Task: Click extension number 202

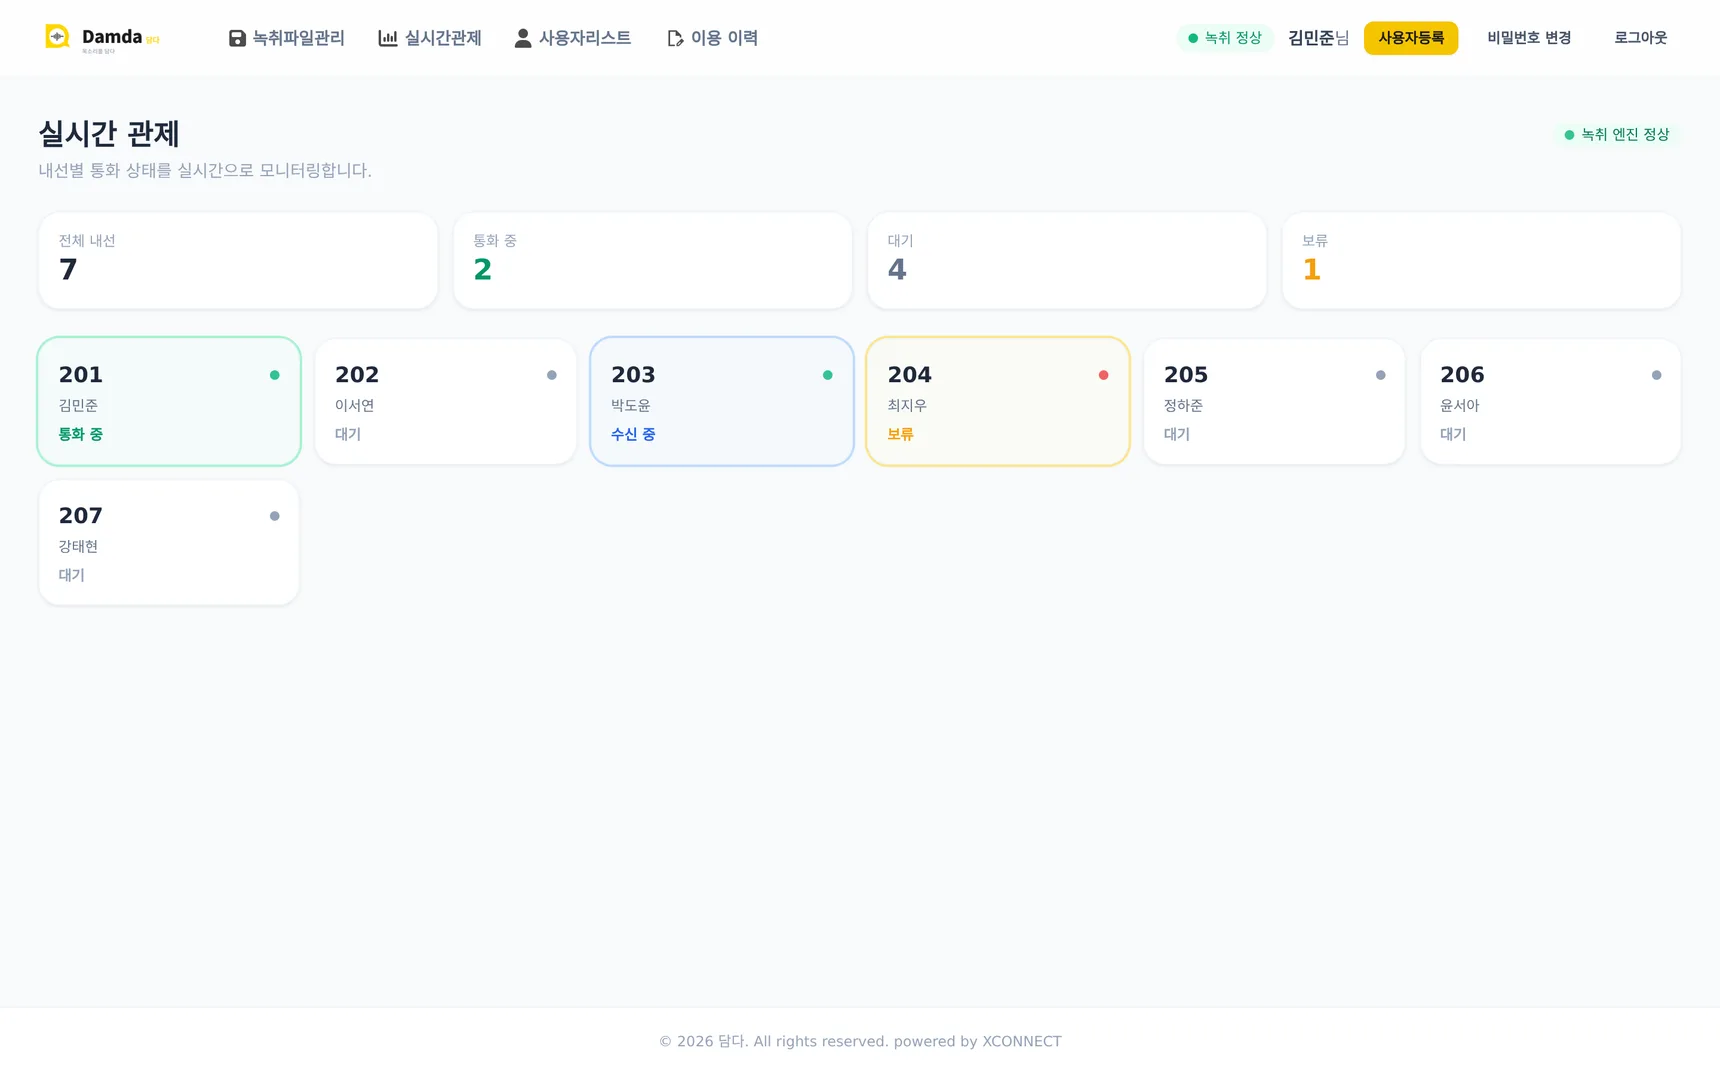Action: pyautogui.click(x=357, y=375)
